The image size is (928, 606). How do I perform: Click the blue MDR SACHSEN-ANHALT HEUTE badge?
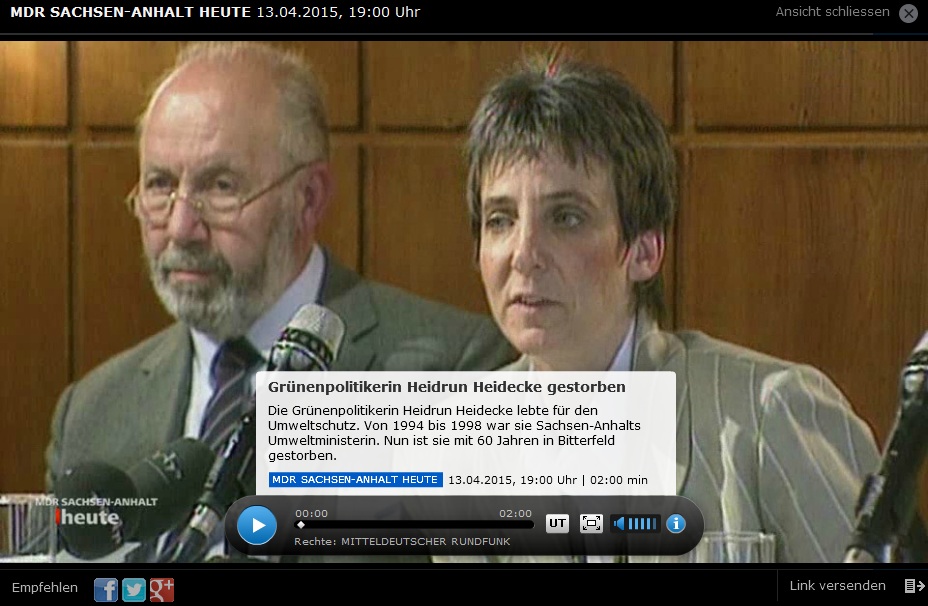coord(355,480)
